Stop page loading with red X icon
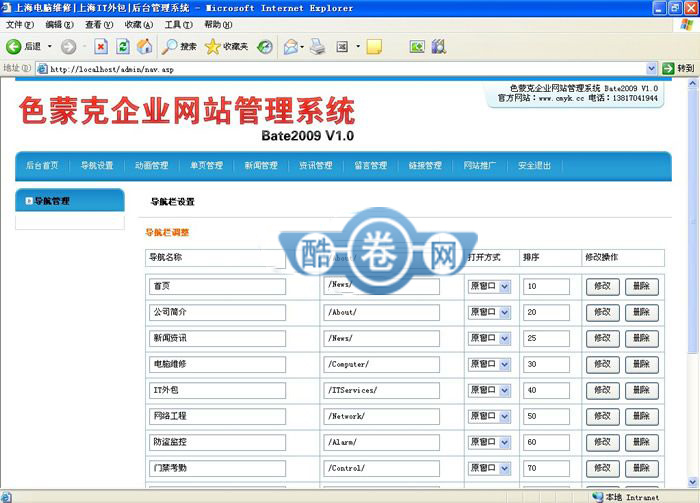Screen dimensions: 700x503 click(x=101, y=46)
